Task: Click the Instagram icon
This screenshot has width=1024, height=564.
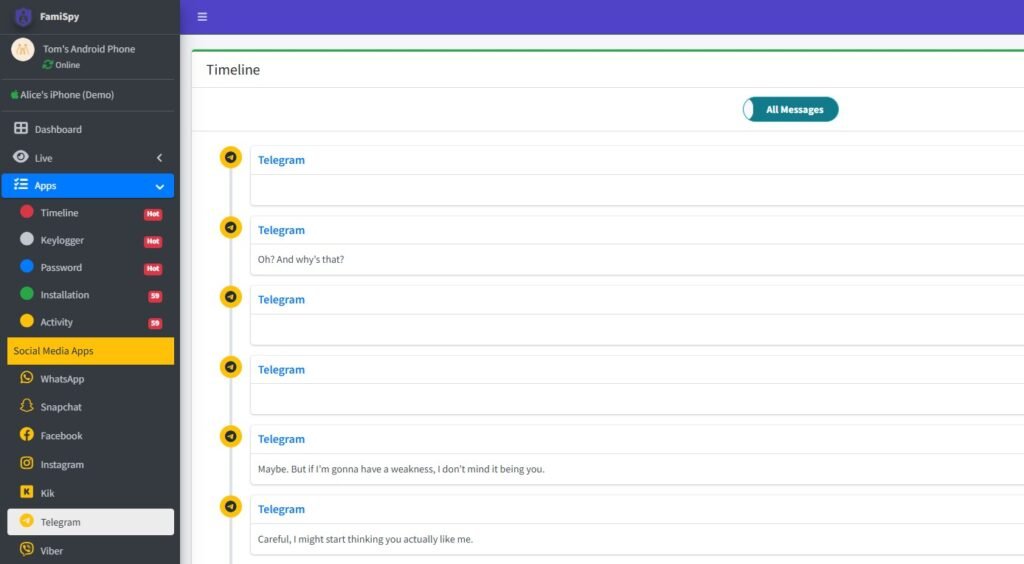Action: [x=27, y=463]
